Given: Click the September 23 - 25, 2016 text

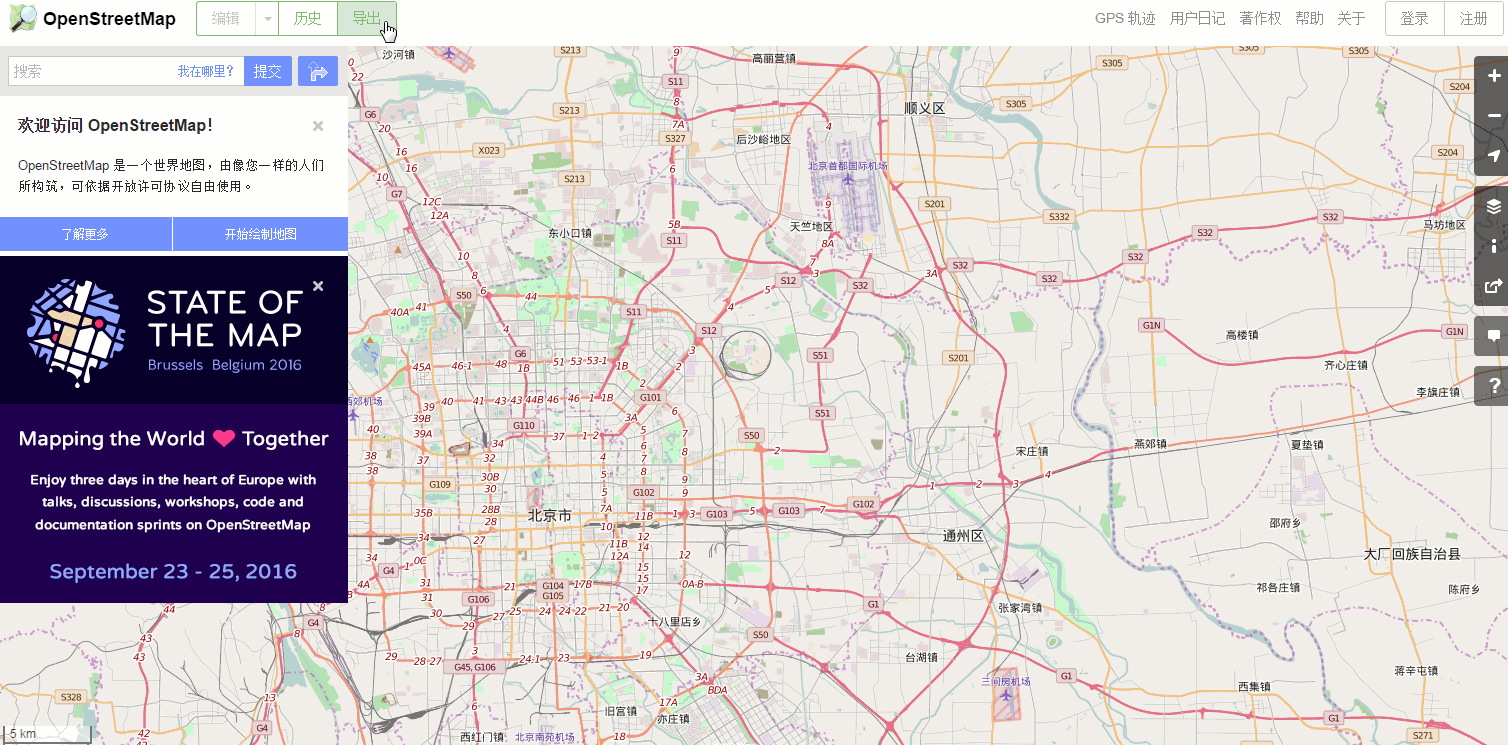Looking at the screenshot, I should [173, 572].
